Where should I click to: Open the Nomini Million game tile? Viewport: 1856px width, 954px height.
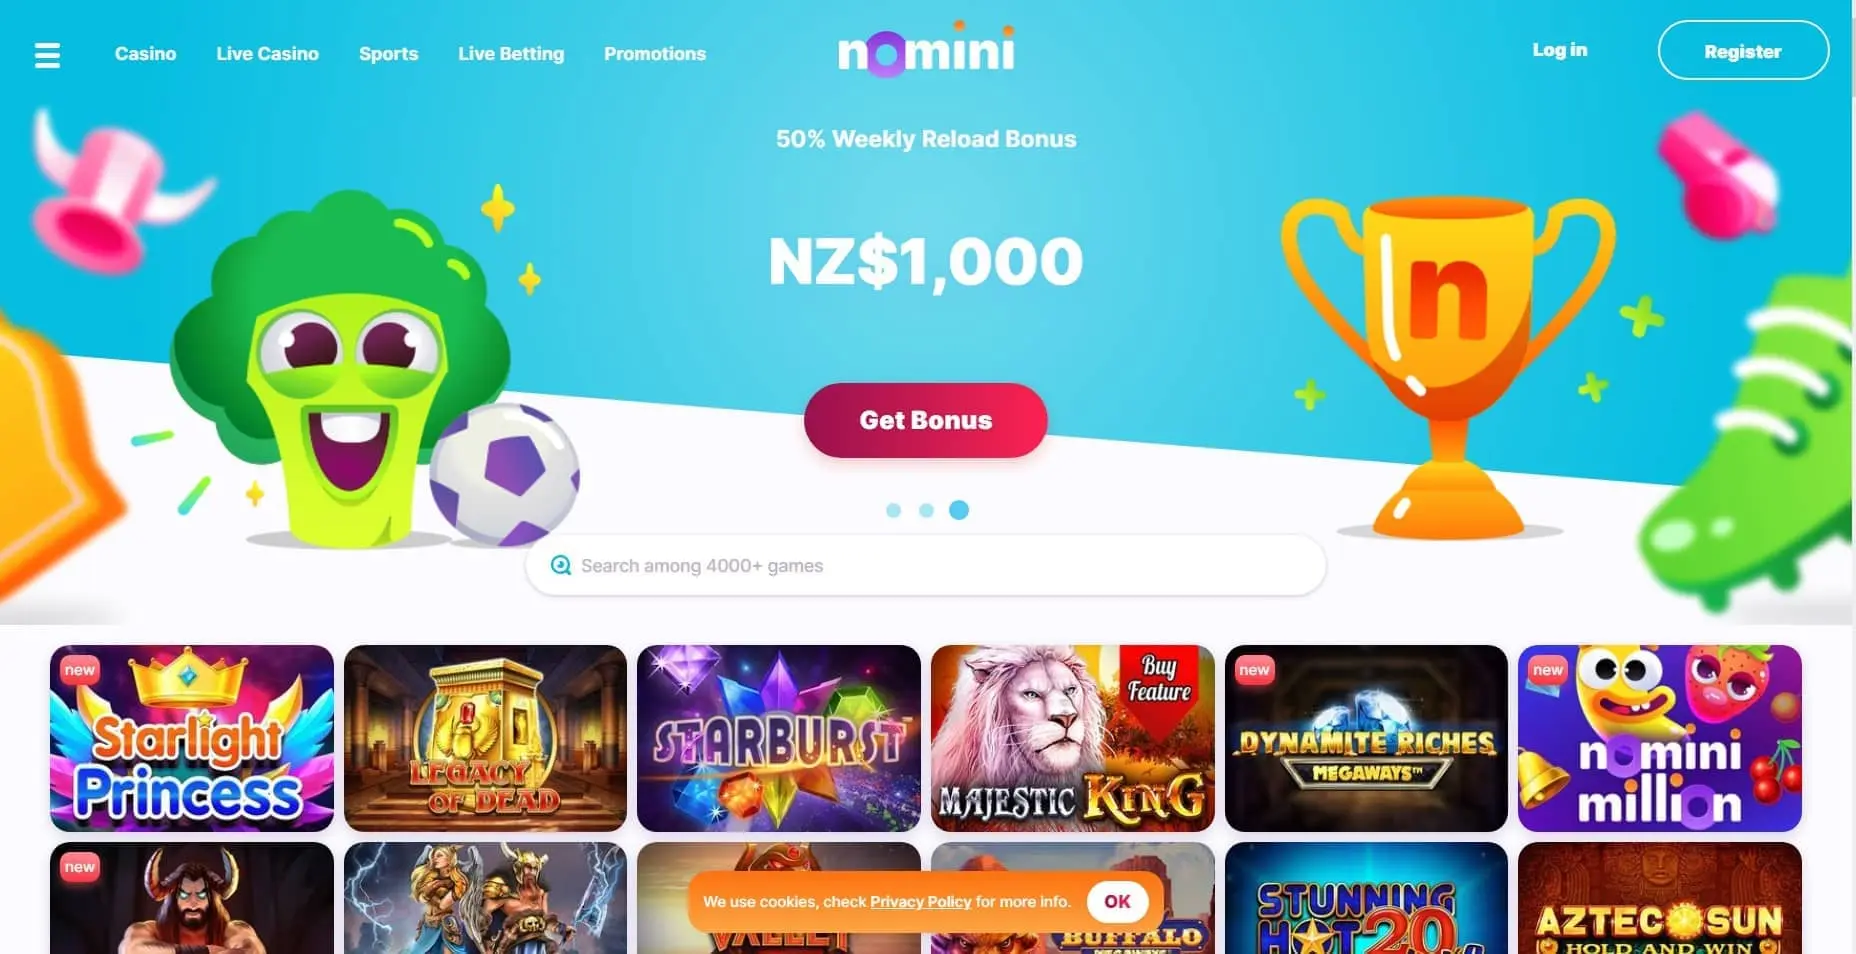click(1660, 738)
